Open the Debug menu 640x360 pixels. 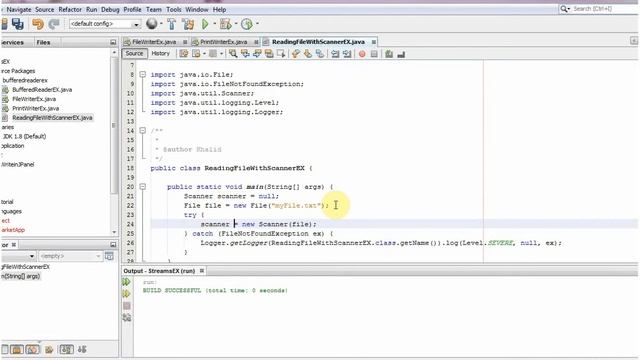[110, 9]
